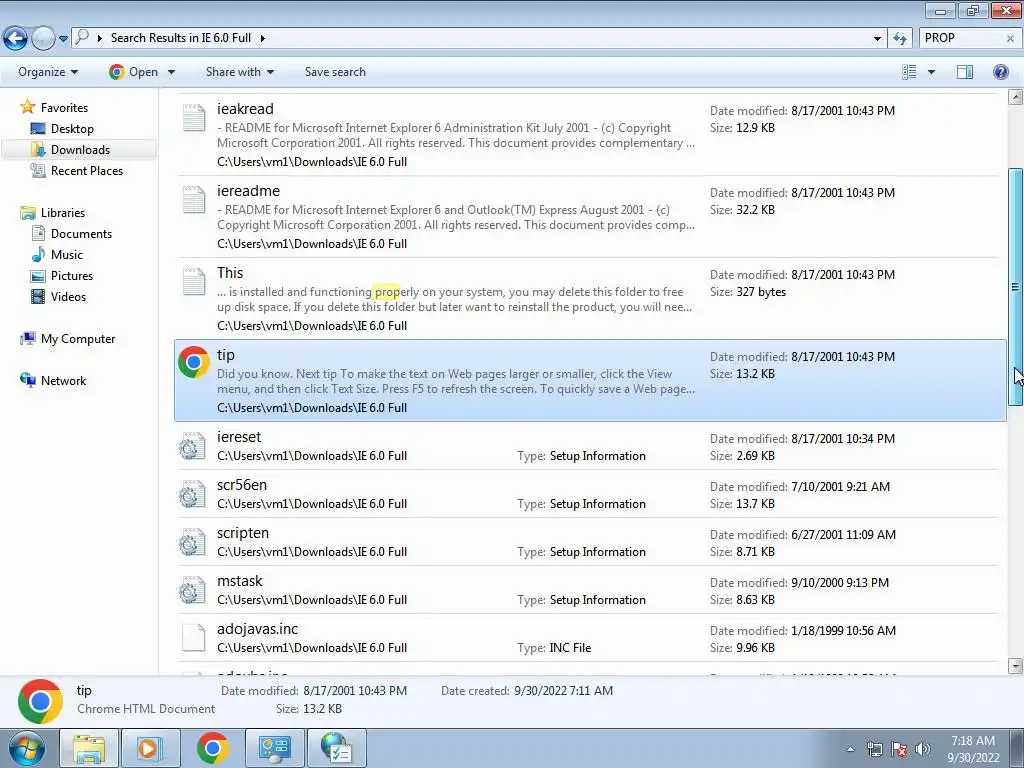The width and height of the screenshot is (1024, 768).
Task: Open the Organize menu
Action: click(x=48, y=72)
